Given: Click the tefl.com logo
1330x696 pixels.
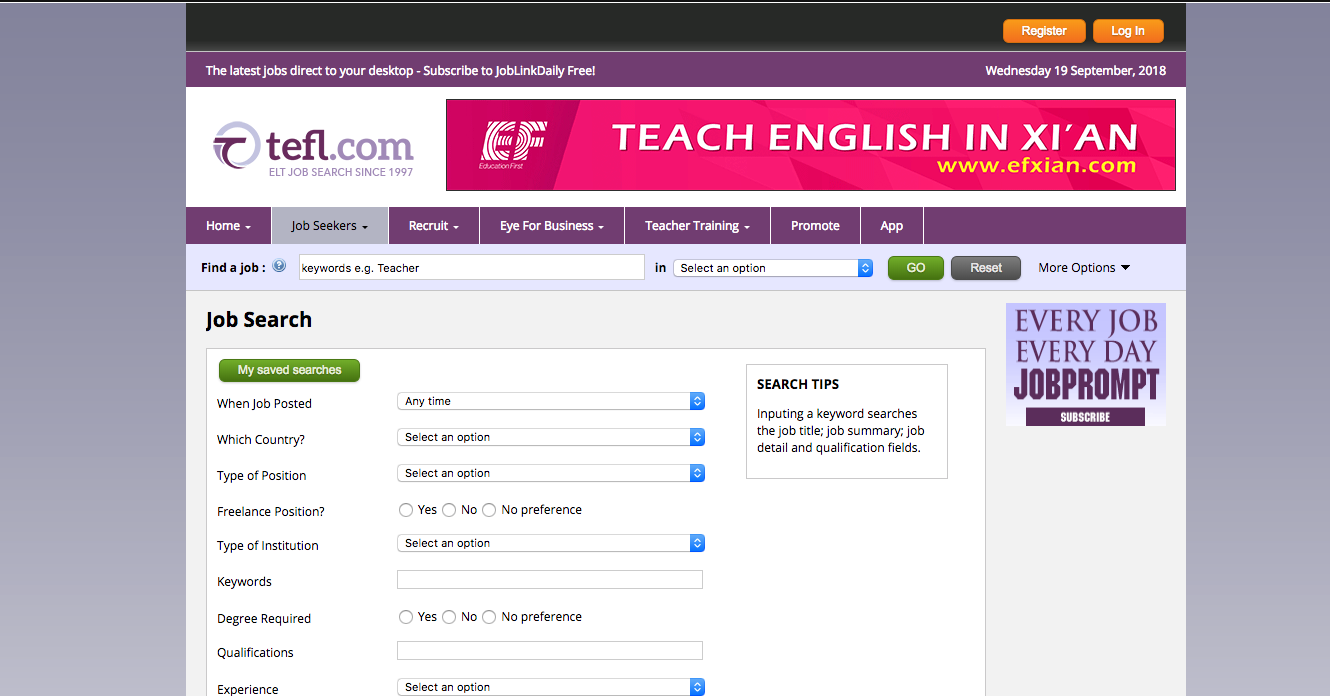Looking at the screenshot, I should [312, 144].
